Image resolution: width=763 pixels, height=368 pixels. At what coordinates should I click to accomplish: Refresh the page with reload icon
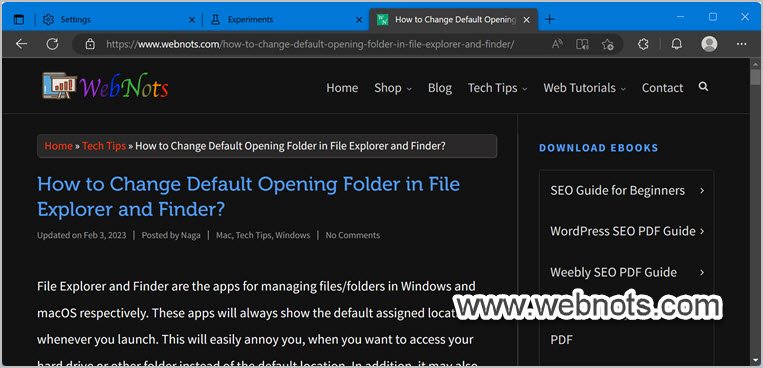(x=52, y=44)
